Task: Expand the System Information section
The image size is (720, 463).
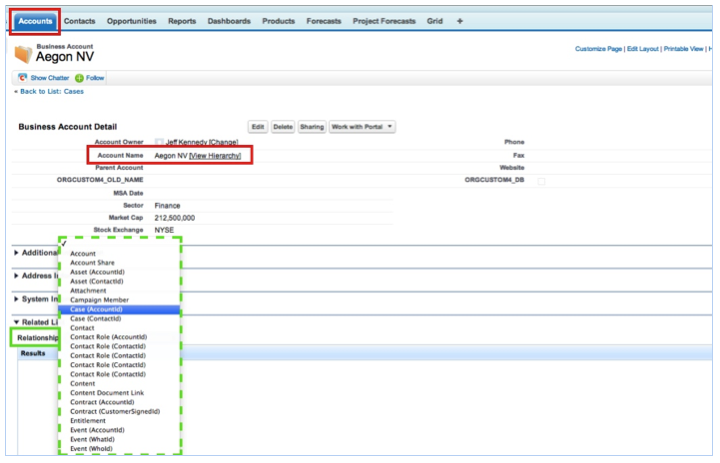Action: point(17,298)
